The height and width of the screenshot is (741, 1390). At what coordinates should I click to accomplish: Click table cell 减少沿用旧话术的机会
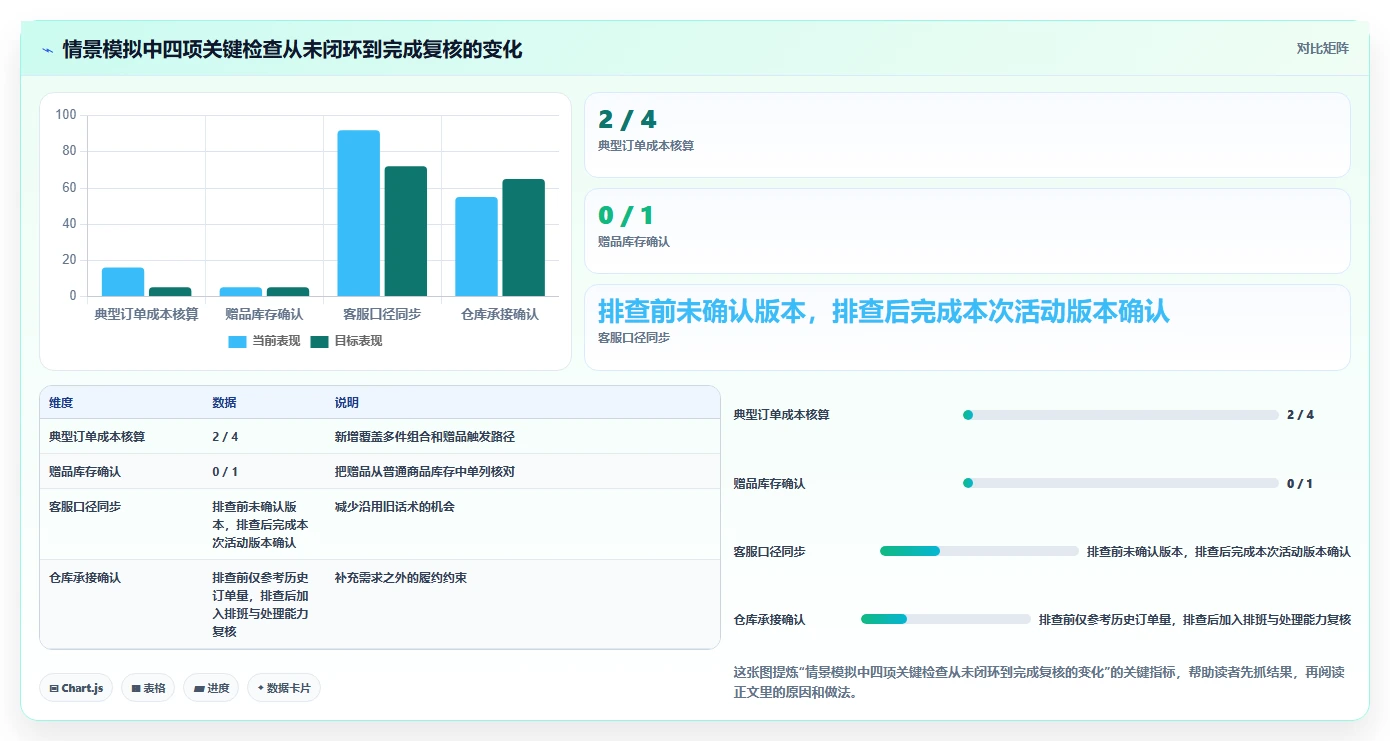(x=395, y=507)
